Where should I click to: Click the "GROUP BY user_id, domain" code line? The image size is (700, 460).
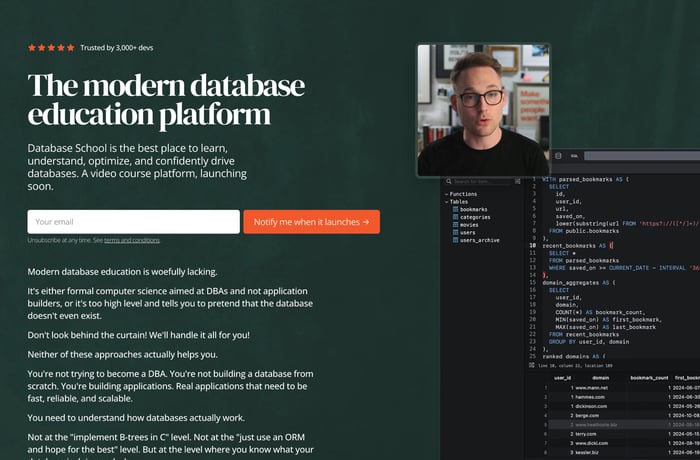[589, 342]
